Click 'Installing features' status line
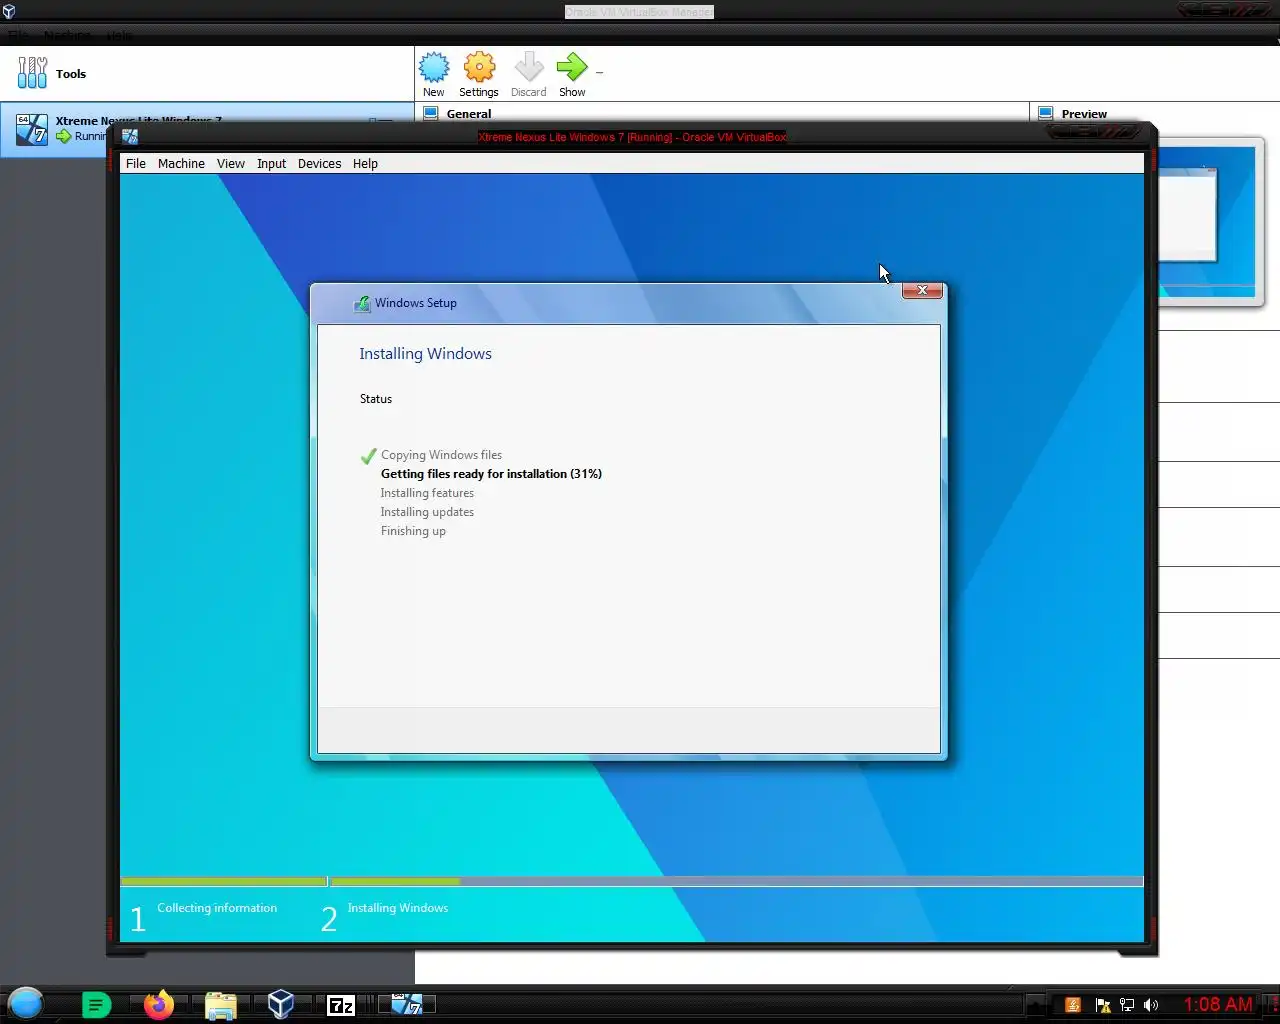The height and width of the screenshot is (1024, 1280). point(427,493)
